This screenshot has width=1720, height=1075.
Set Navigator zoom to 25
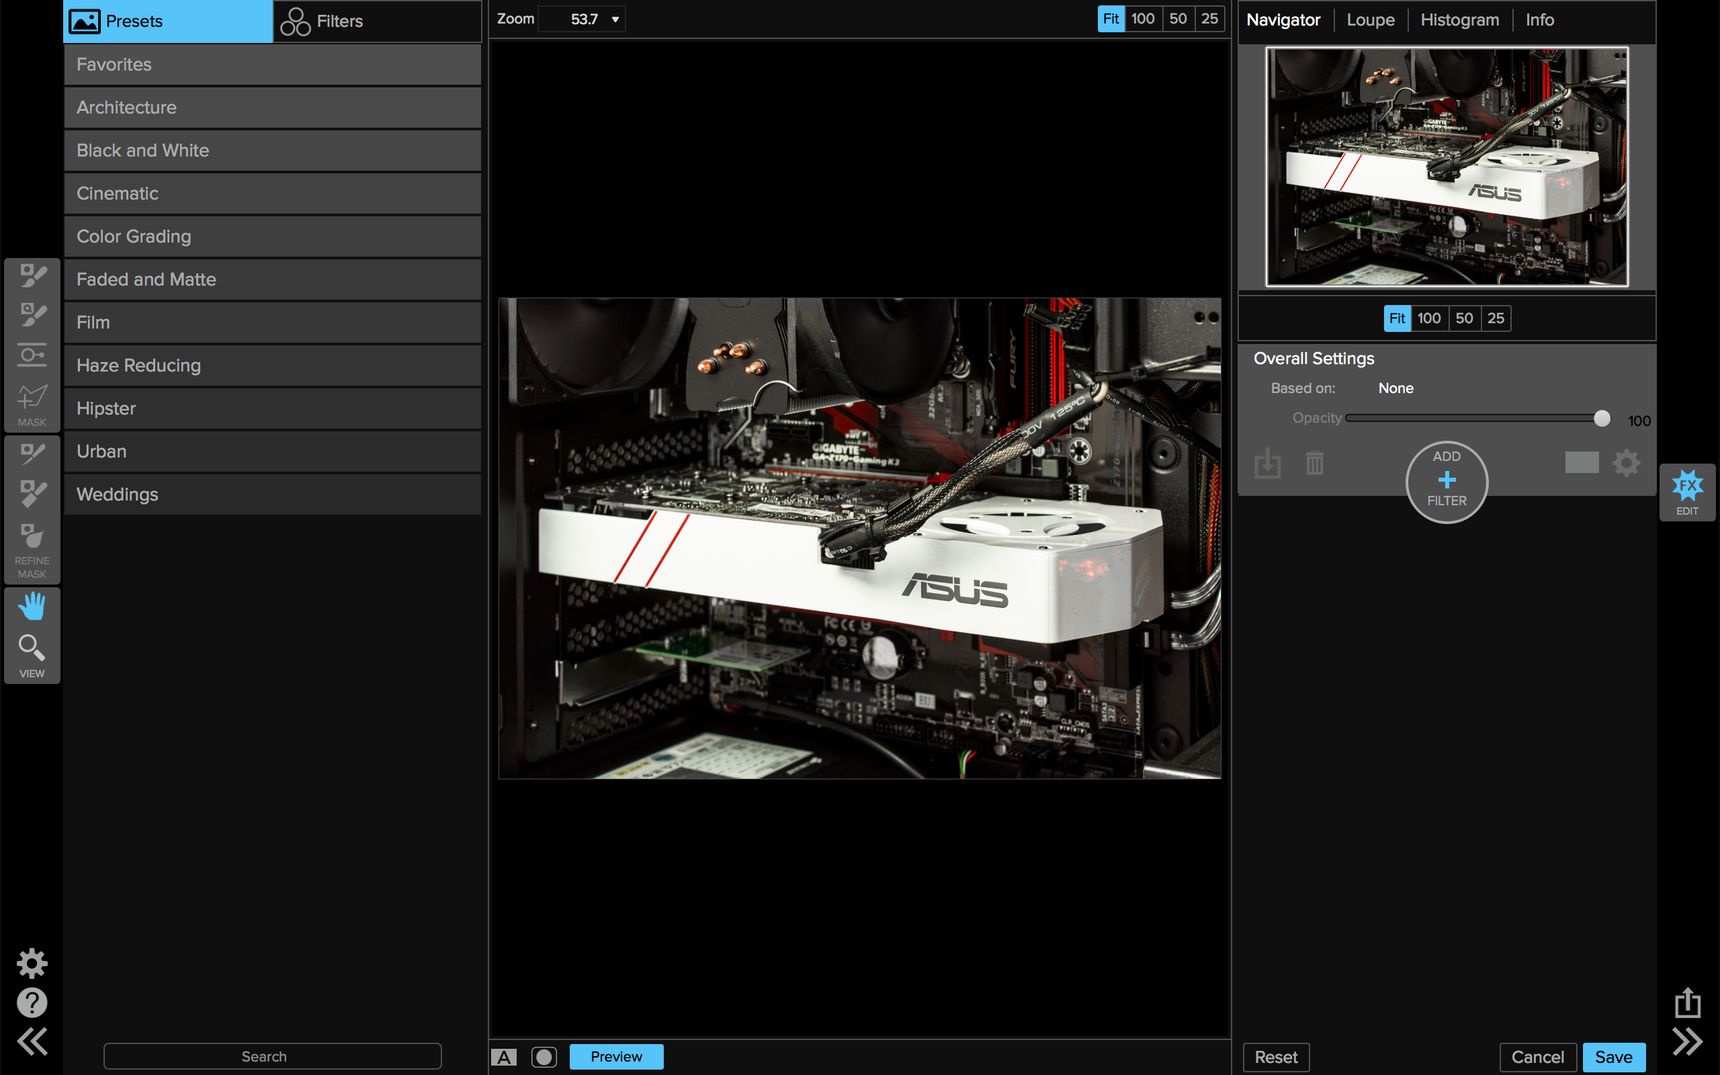tap(1496, 318)
